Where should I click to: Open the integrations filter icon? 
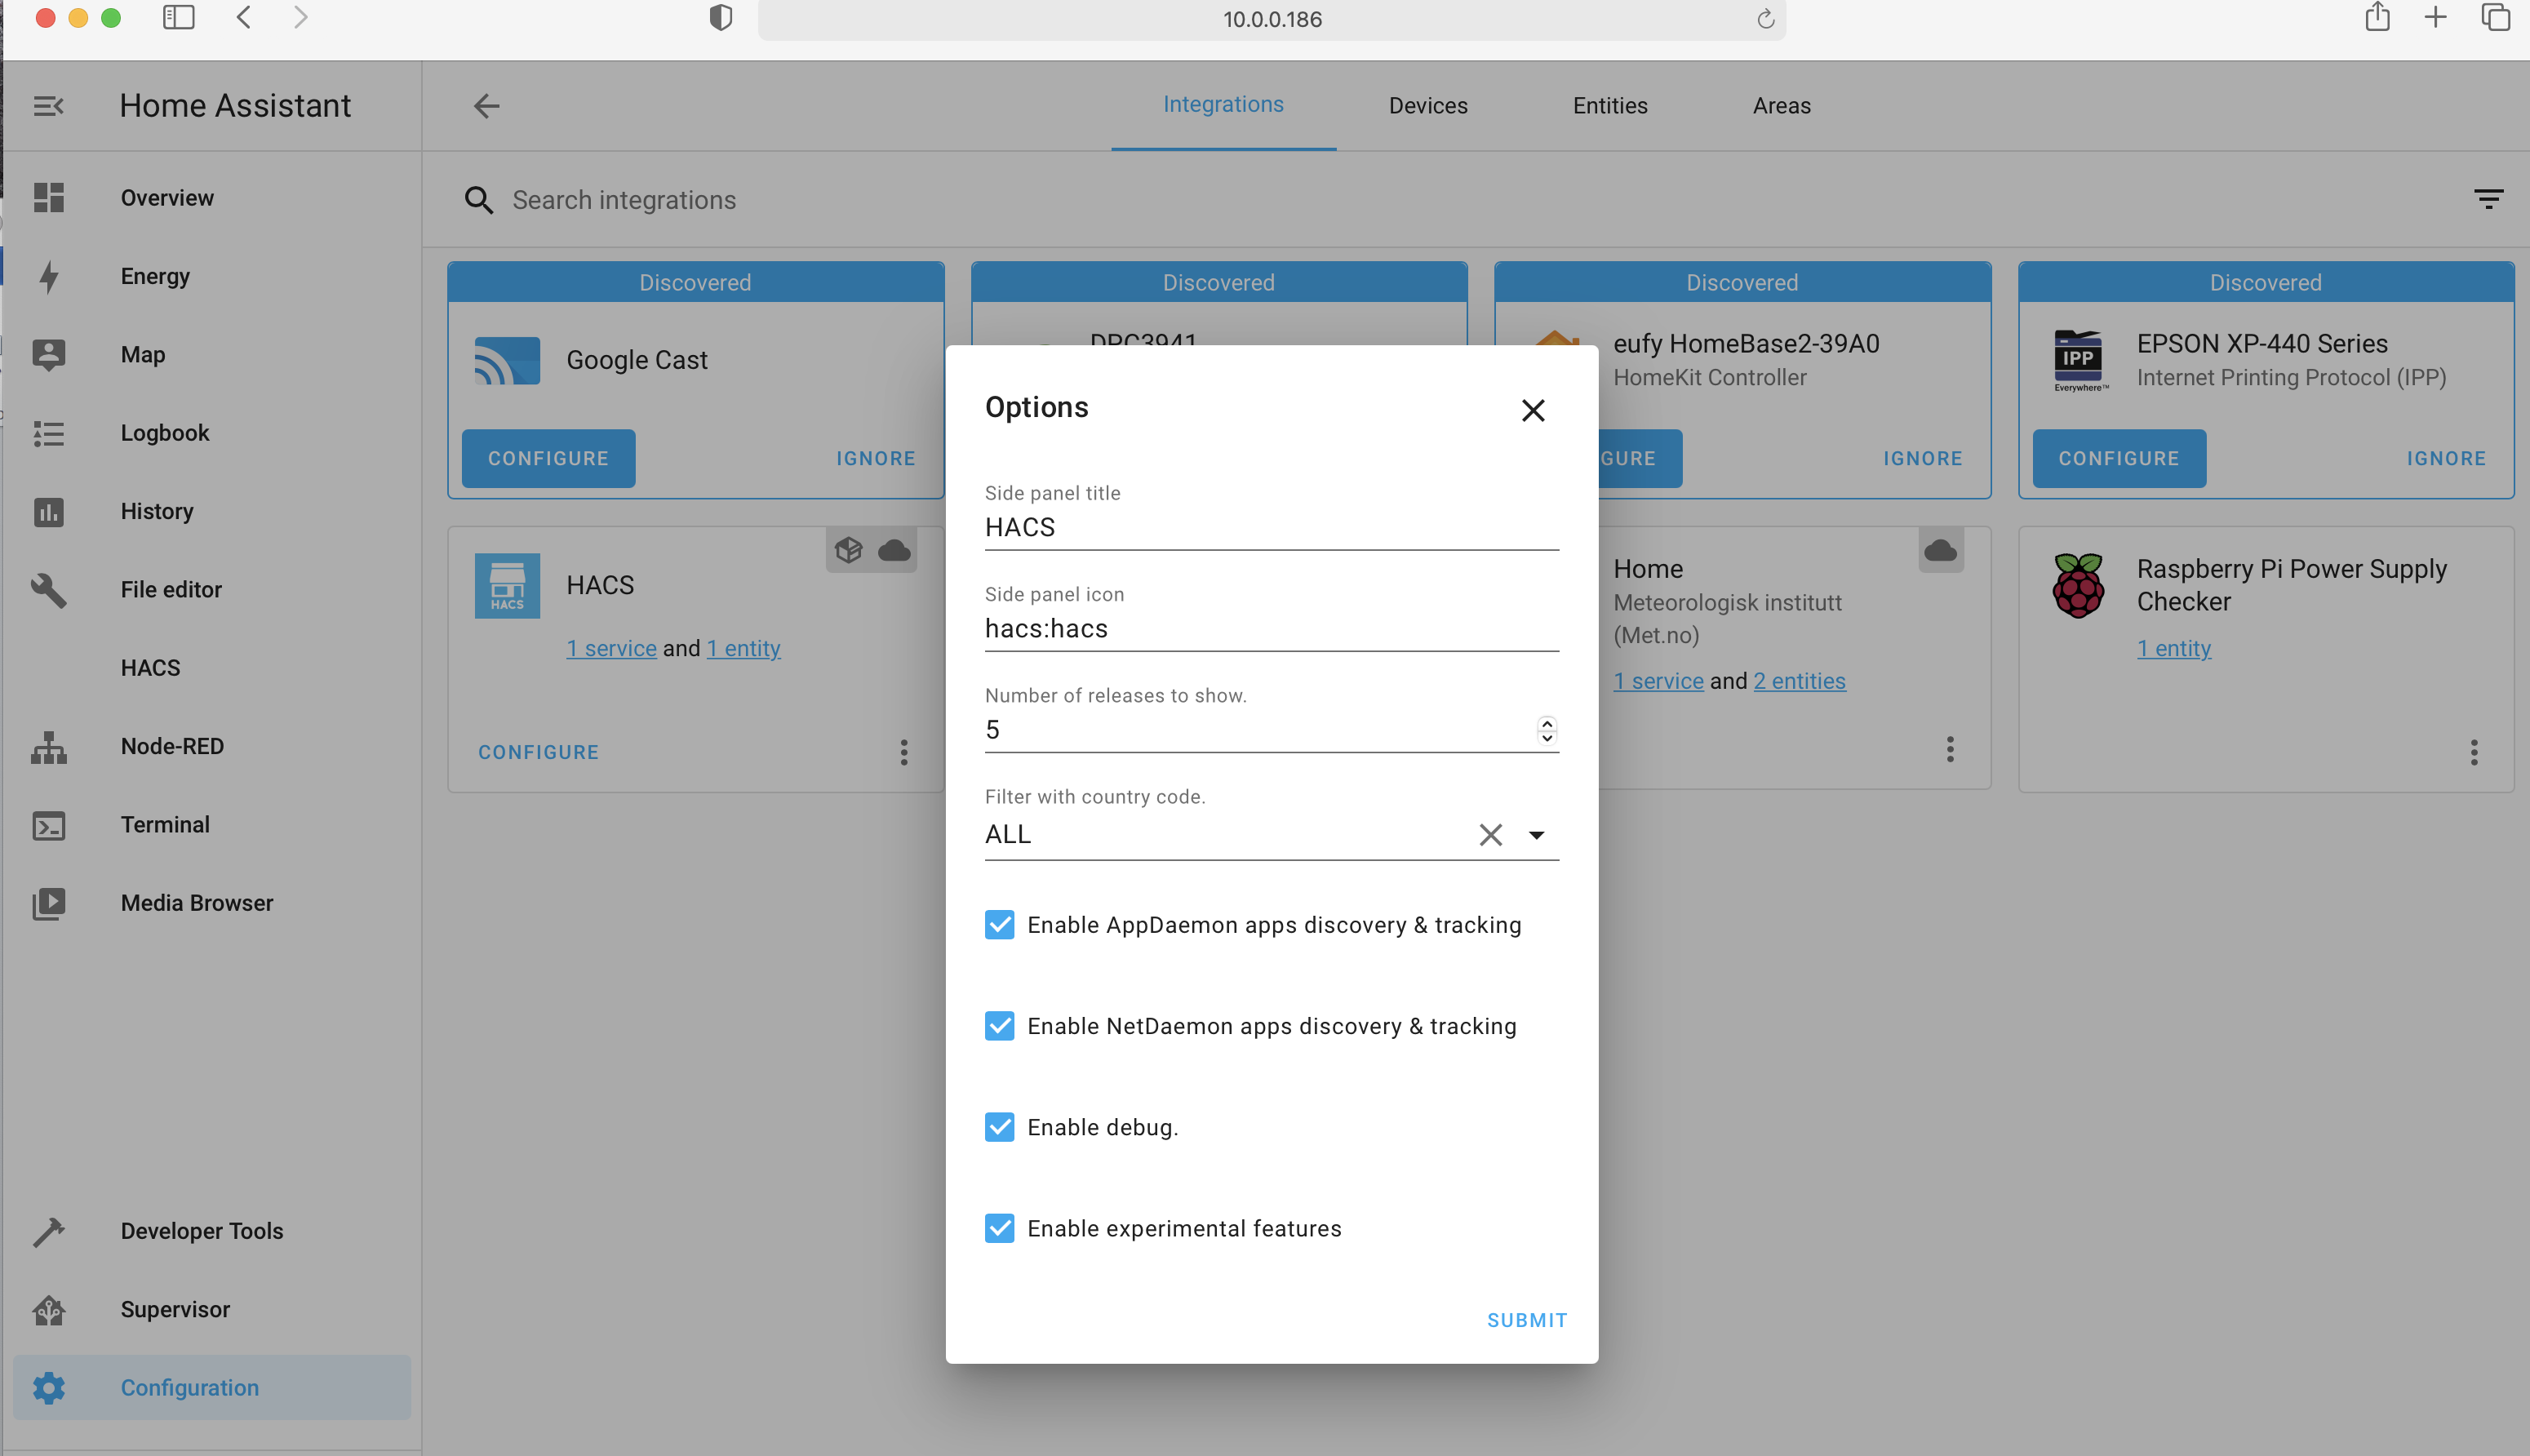point(2489,198)
